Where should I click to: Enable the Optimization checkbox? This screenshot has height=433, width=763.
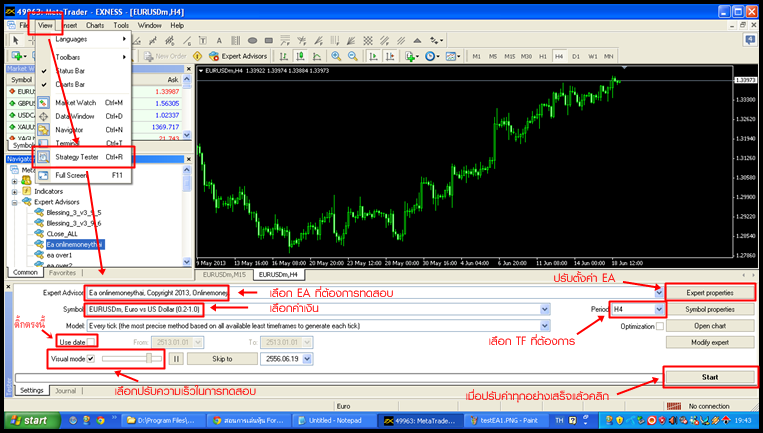660,326
